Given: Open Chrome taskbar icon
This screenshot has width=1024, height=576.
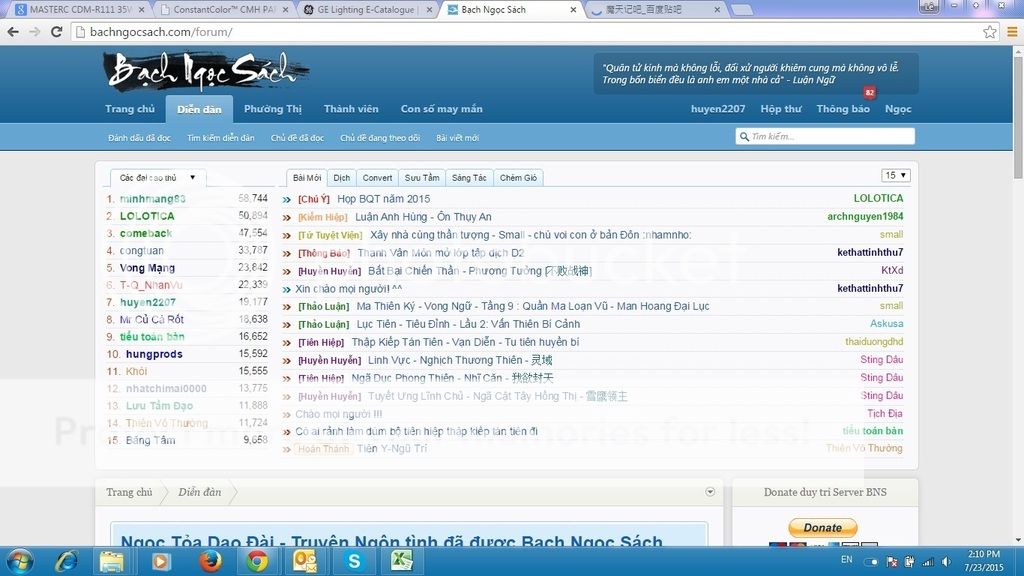Looking at the screenshot, I should [257, 562].
